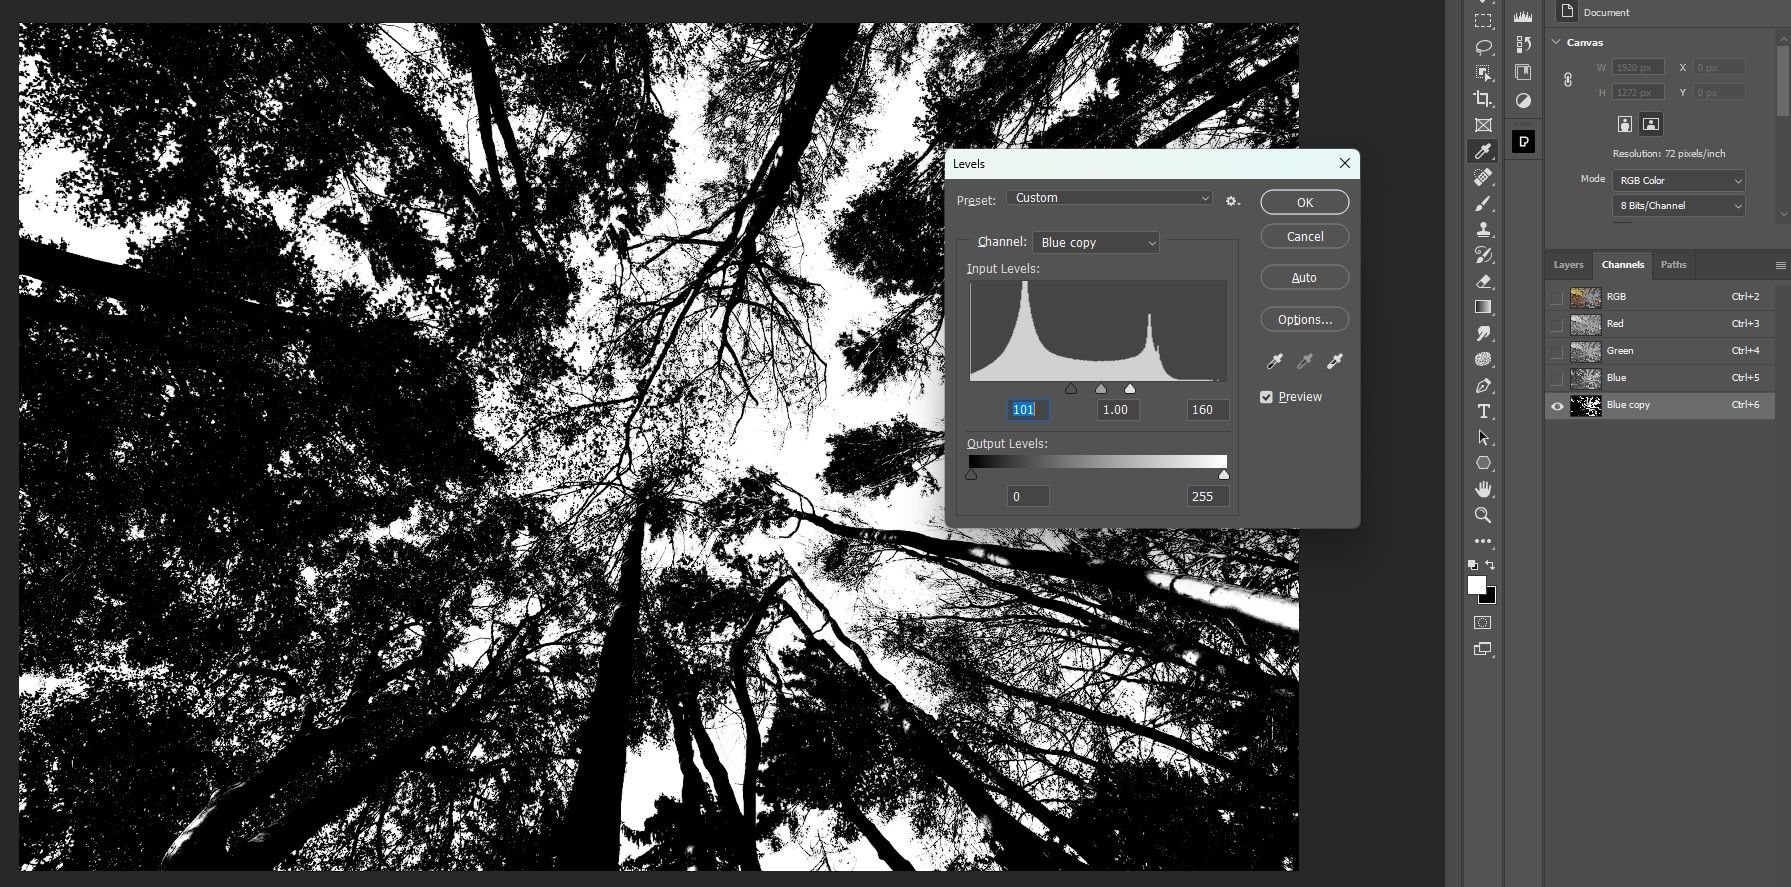Select the Frame tool
Viewport: 1791px width, 887px height.
pyautogui.click(x=1483, y=125)
